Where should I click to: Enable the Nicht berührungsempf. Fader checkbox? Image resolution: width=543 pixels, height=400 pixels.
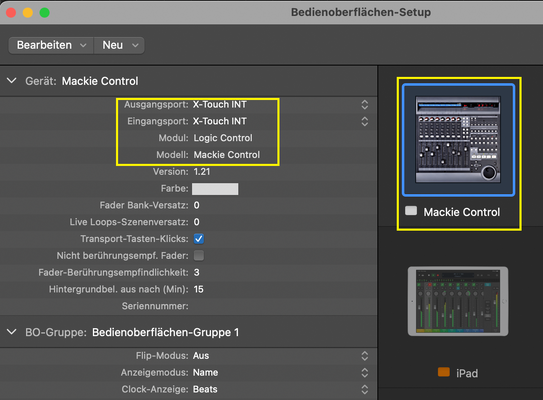[199, 256]
